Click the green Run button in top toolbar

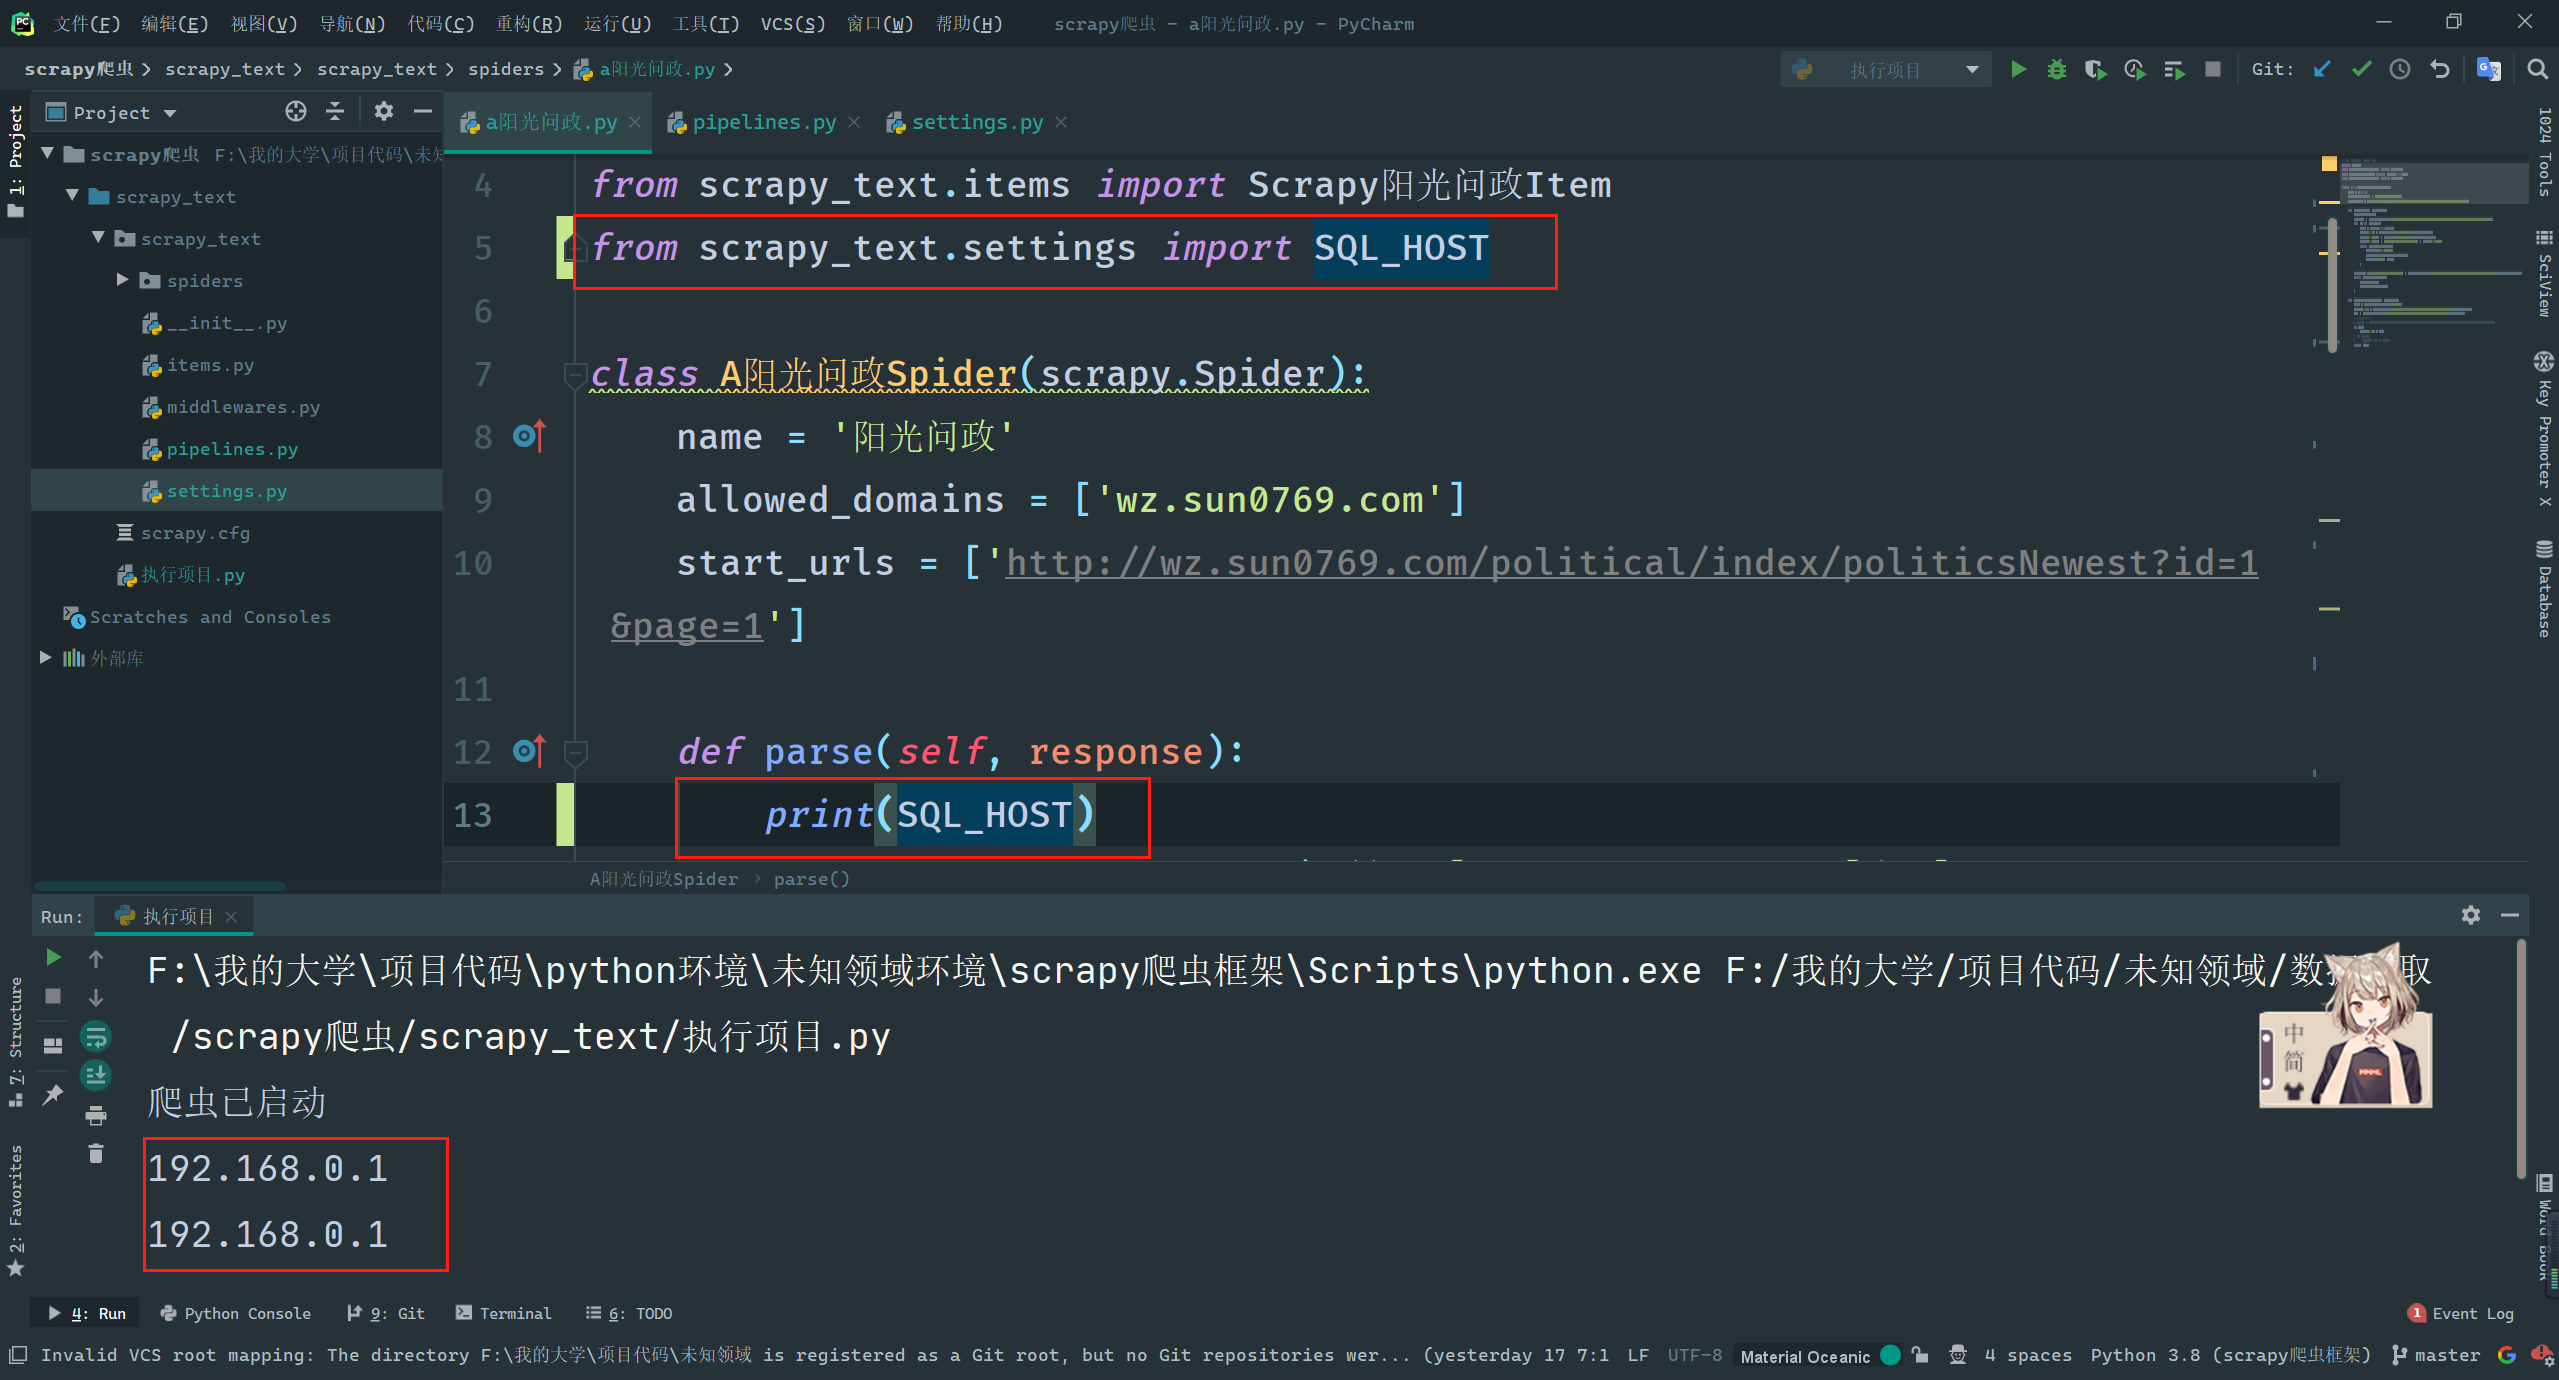[2018, 69]
